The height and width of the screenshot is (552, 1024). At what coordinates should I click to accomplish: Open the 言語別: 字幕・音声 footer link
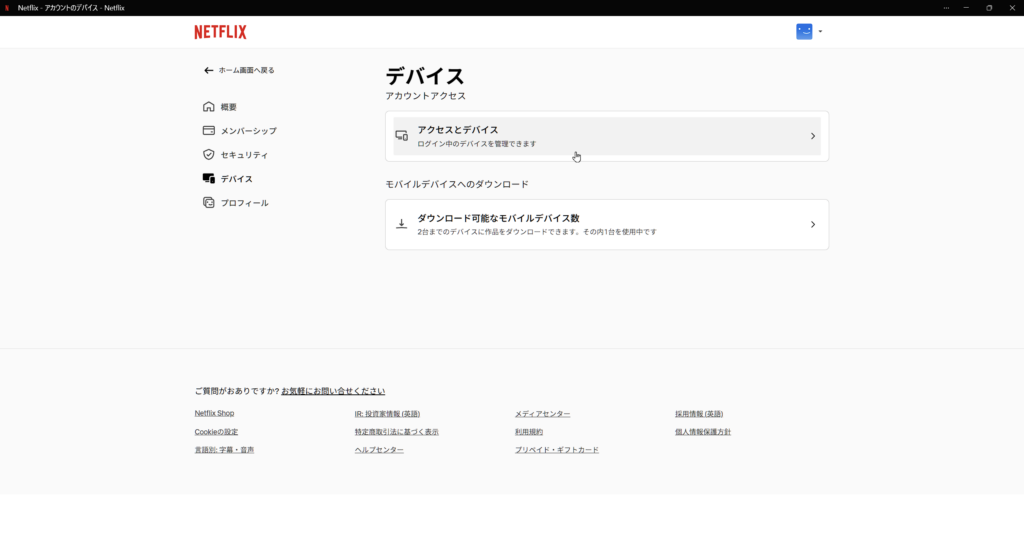pos(224,450)
